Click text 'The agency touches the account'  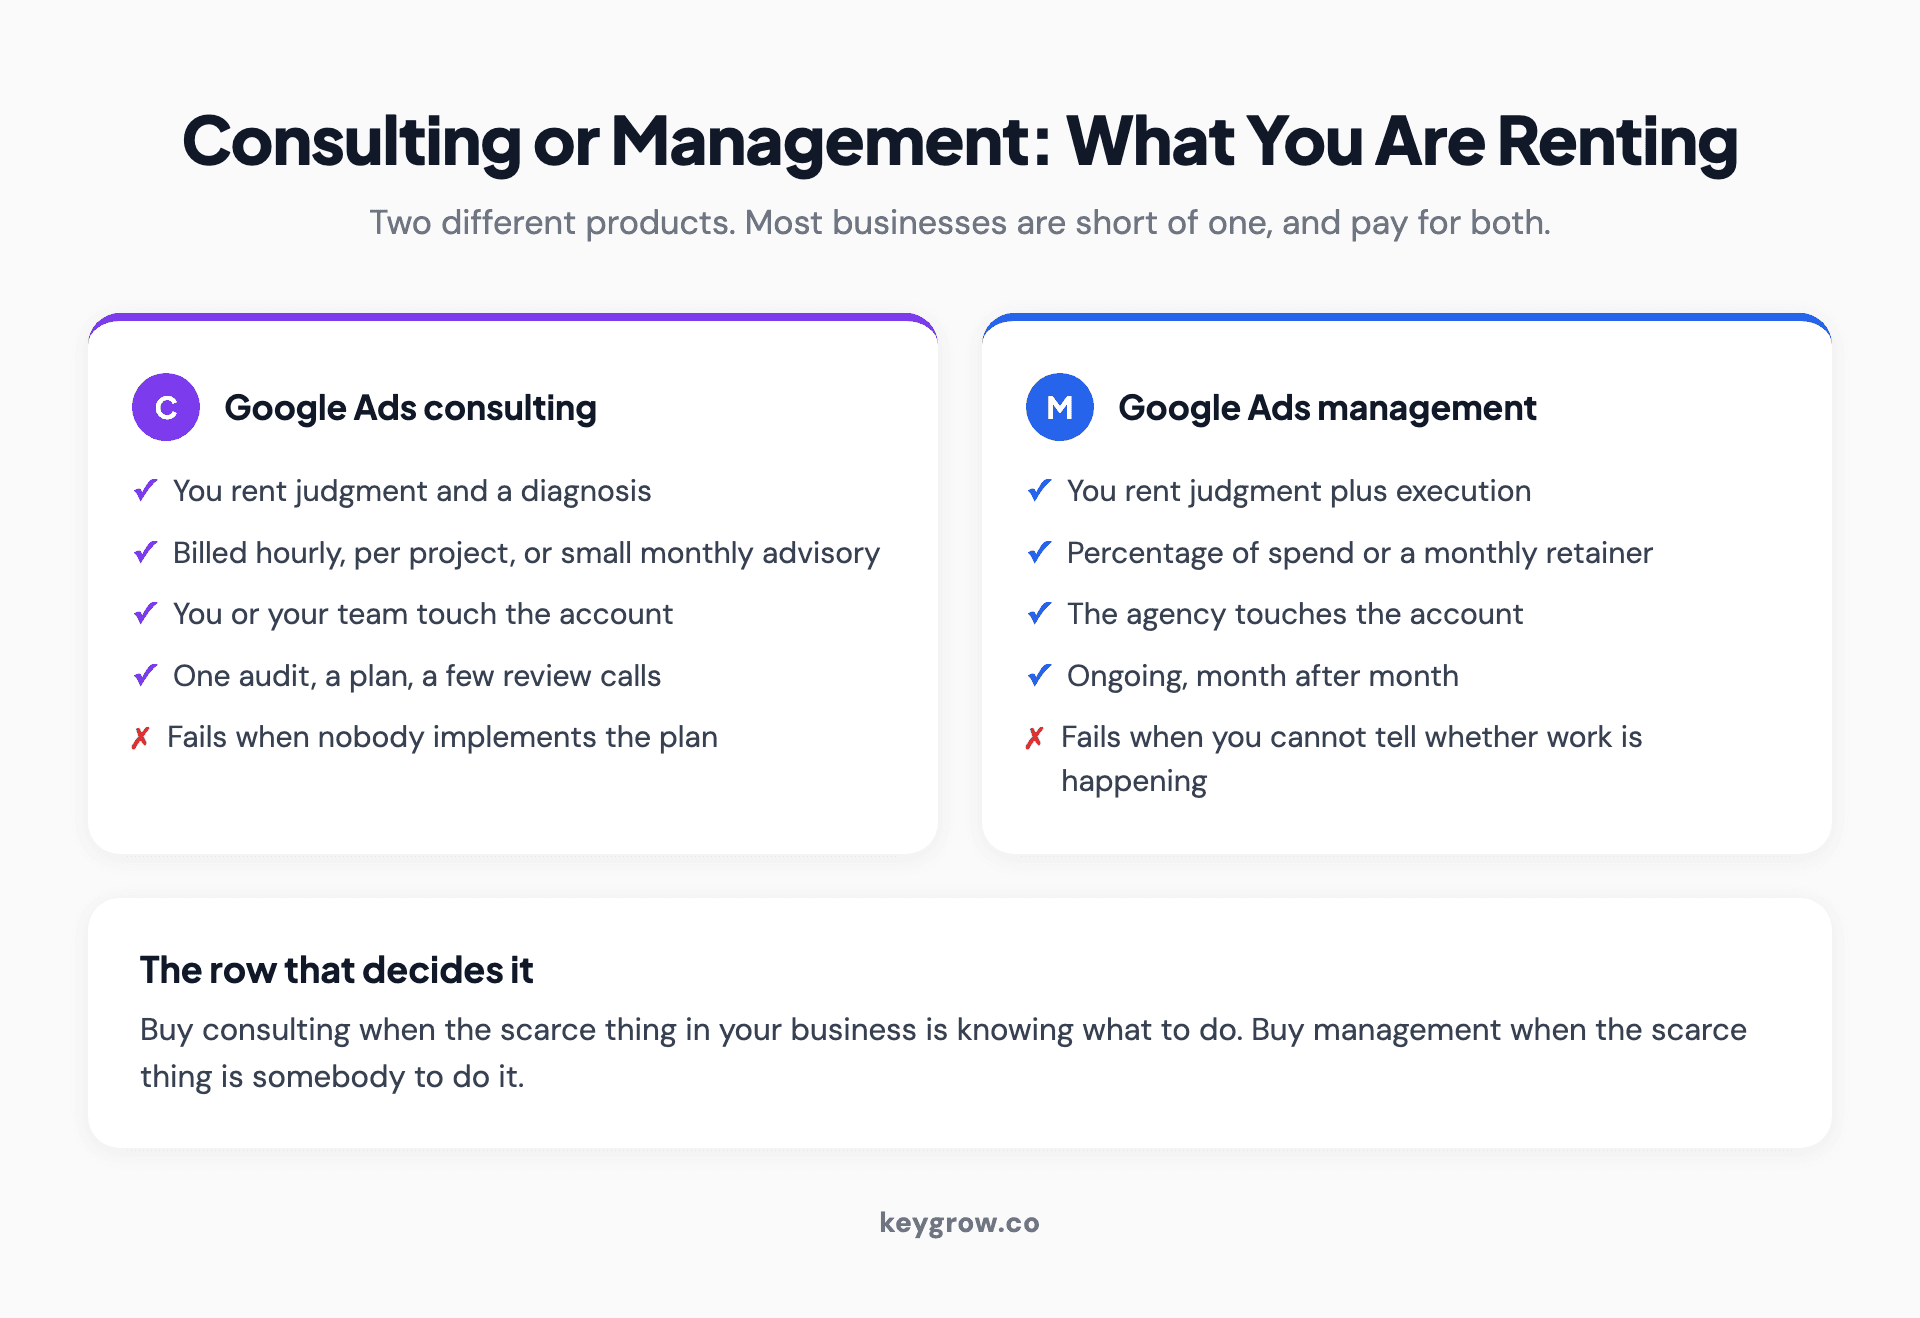(x=1295, y=614)
